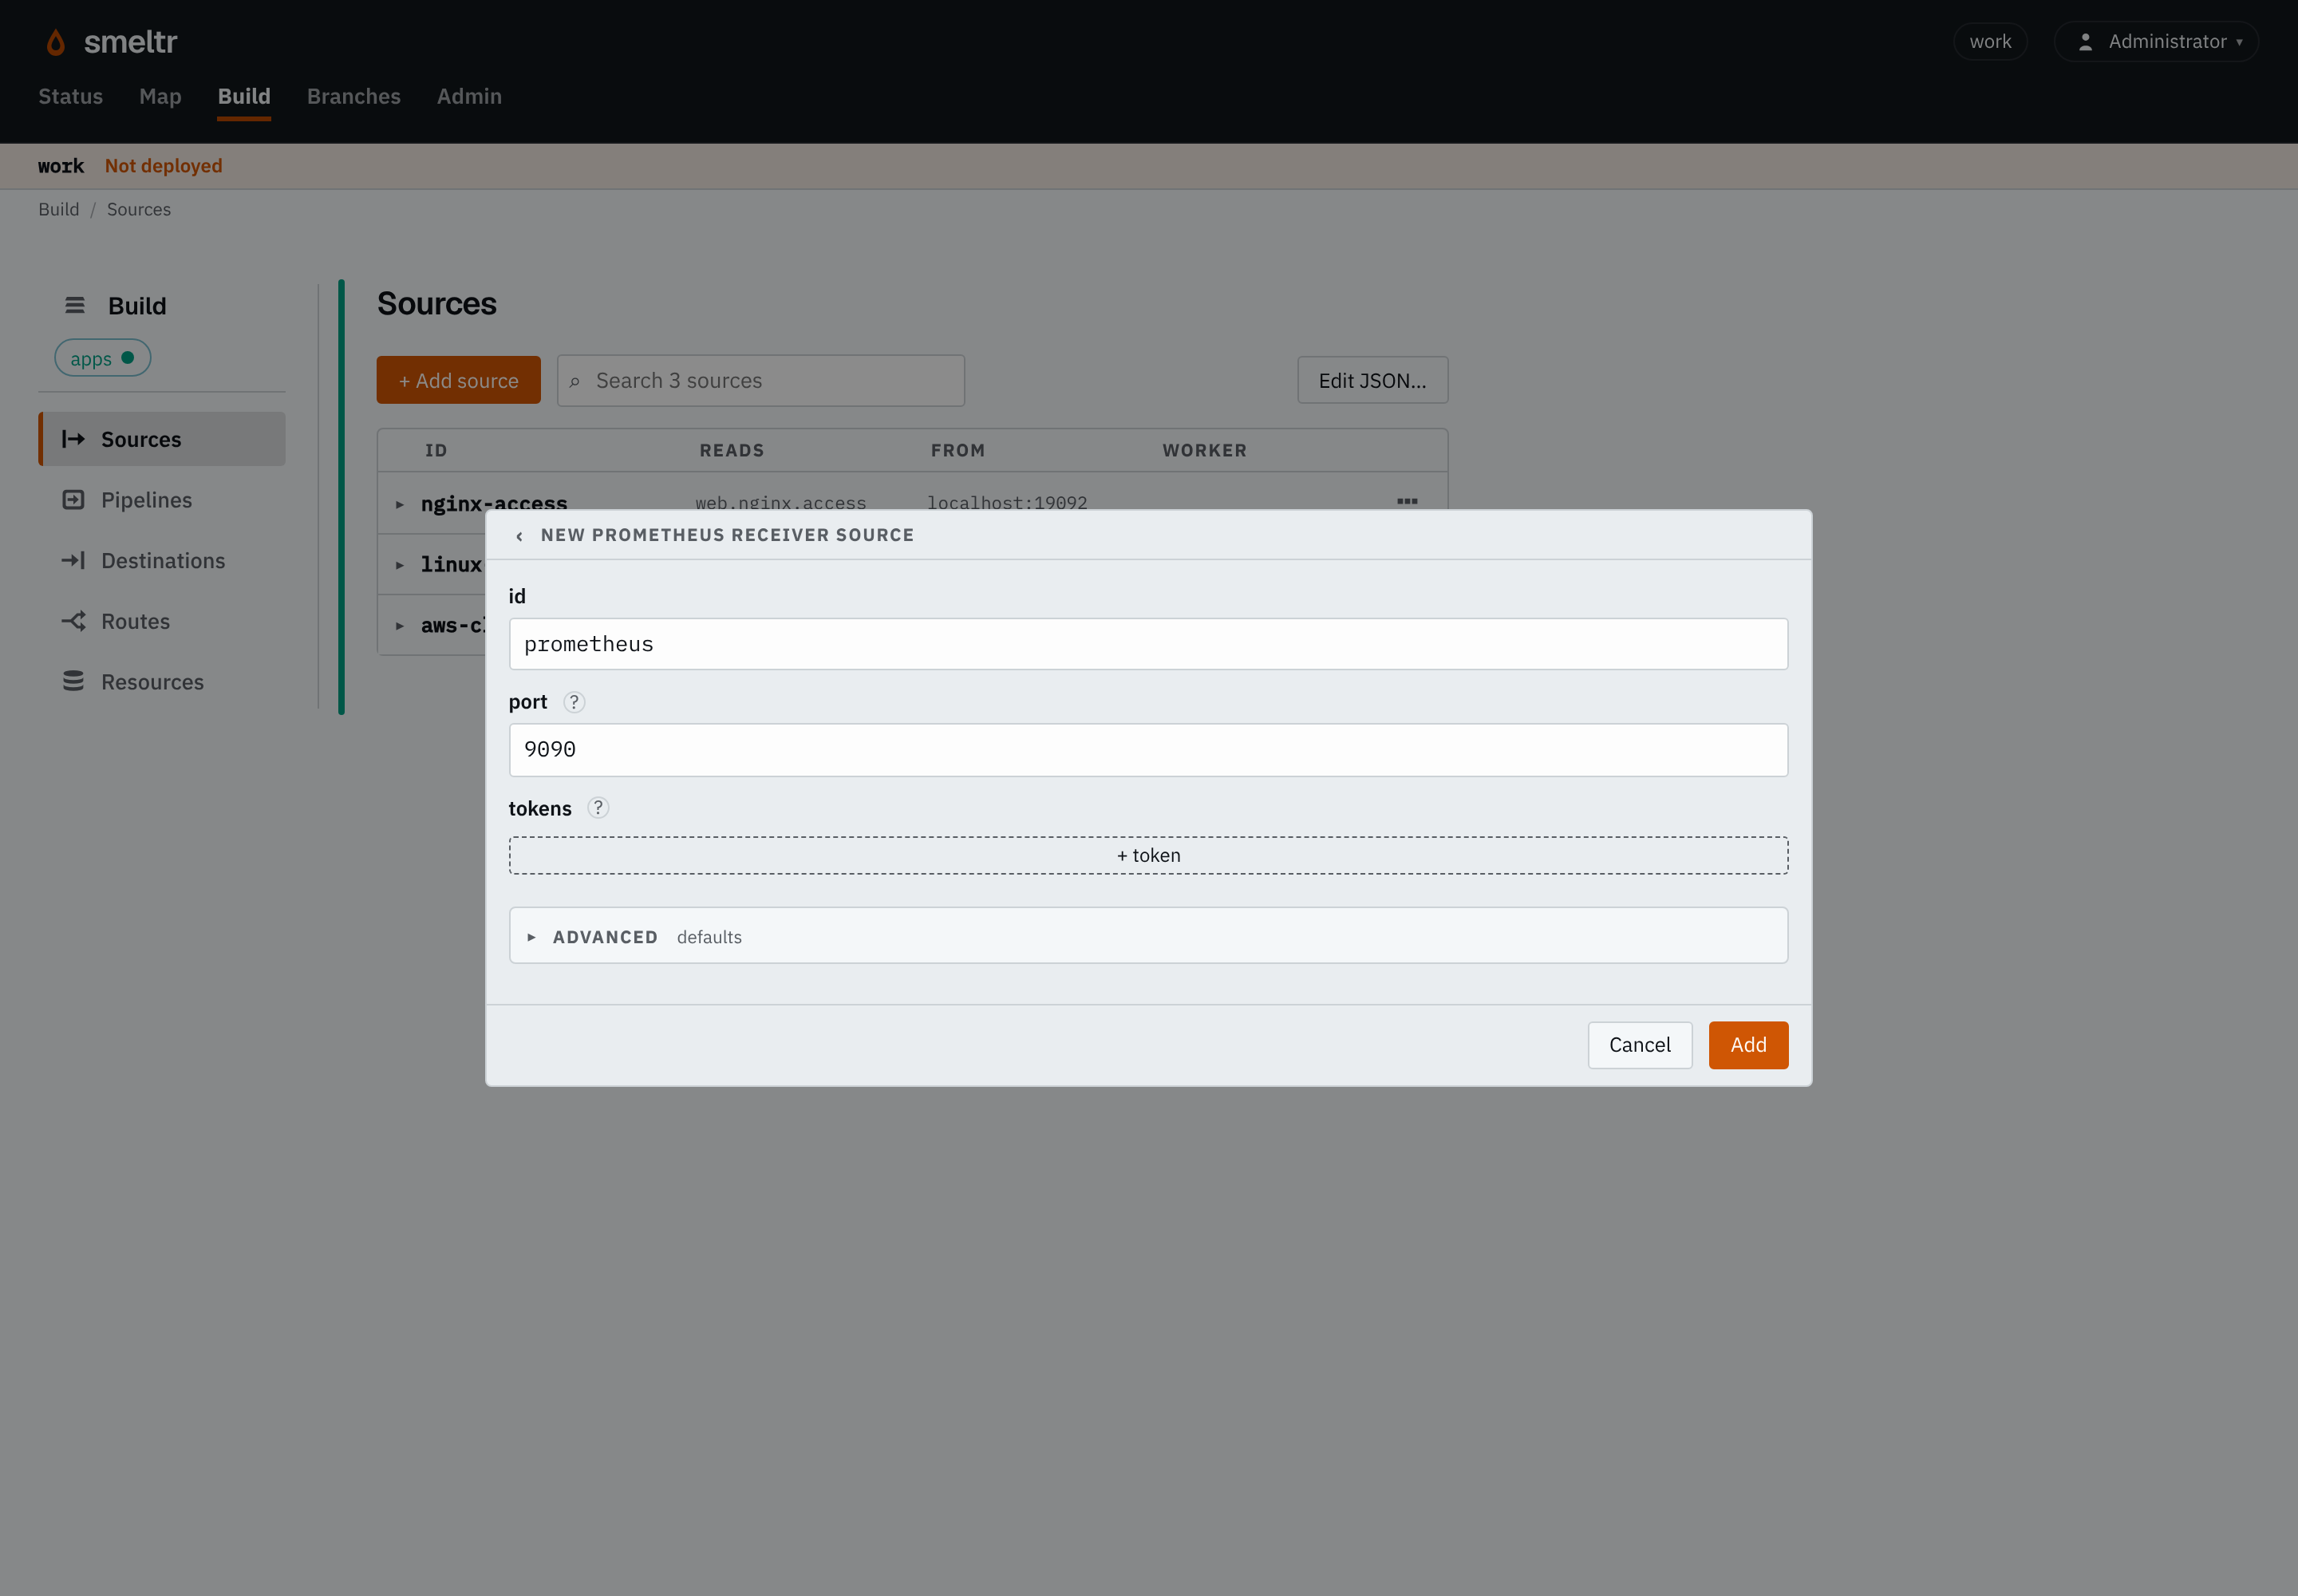The height and width of the screenshot is (1596, 2298).
Task: Click the Add button in dialog
Action: [1748, 1045]
